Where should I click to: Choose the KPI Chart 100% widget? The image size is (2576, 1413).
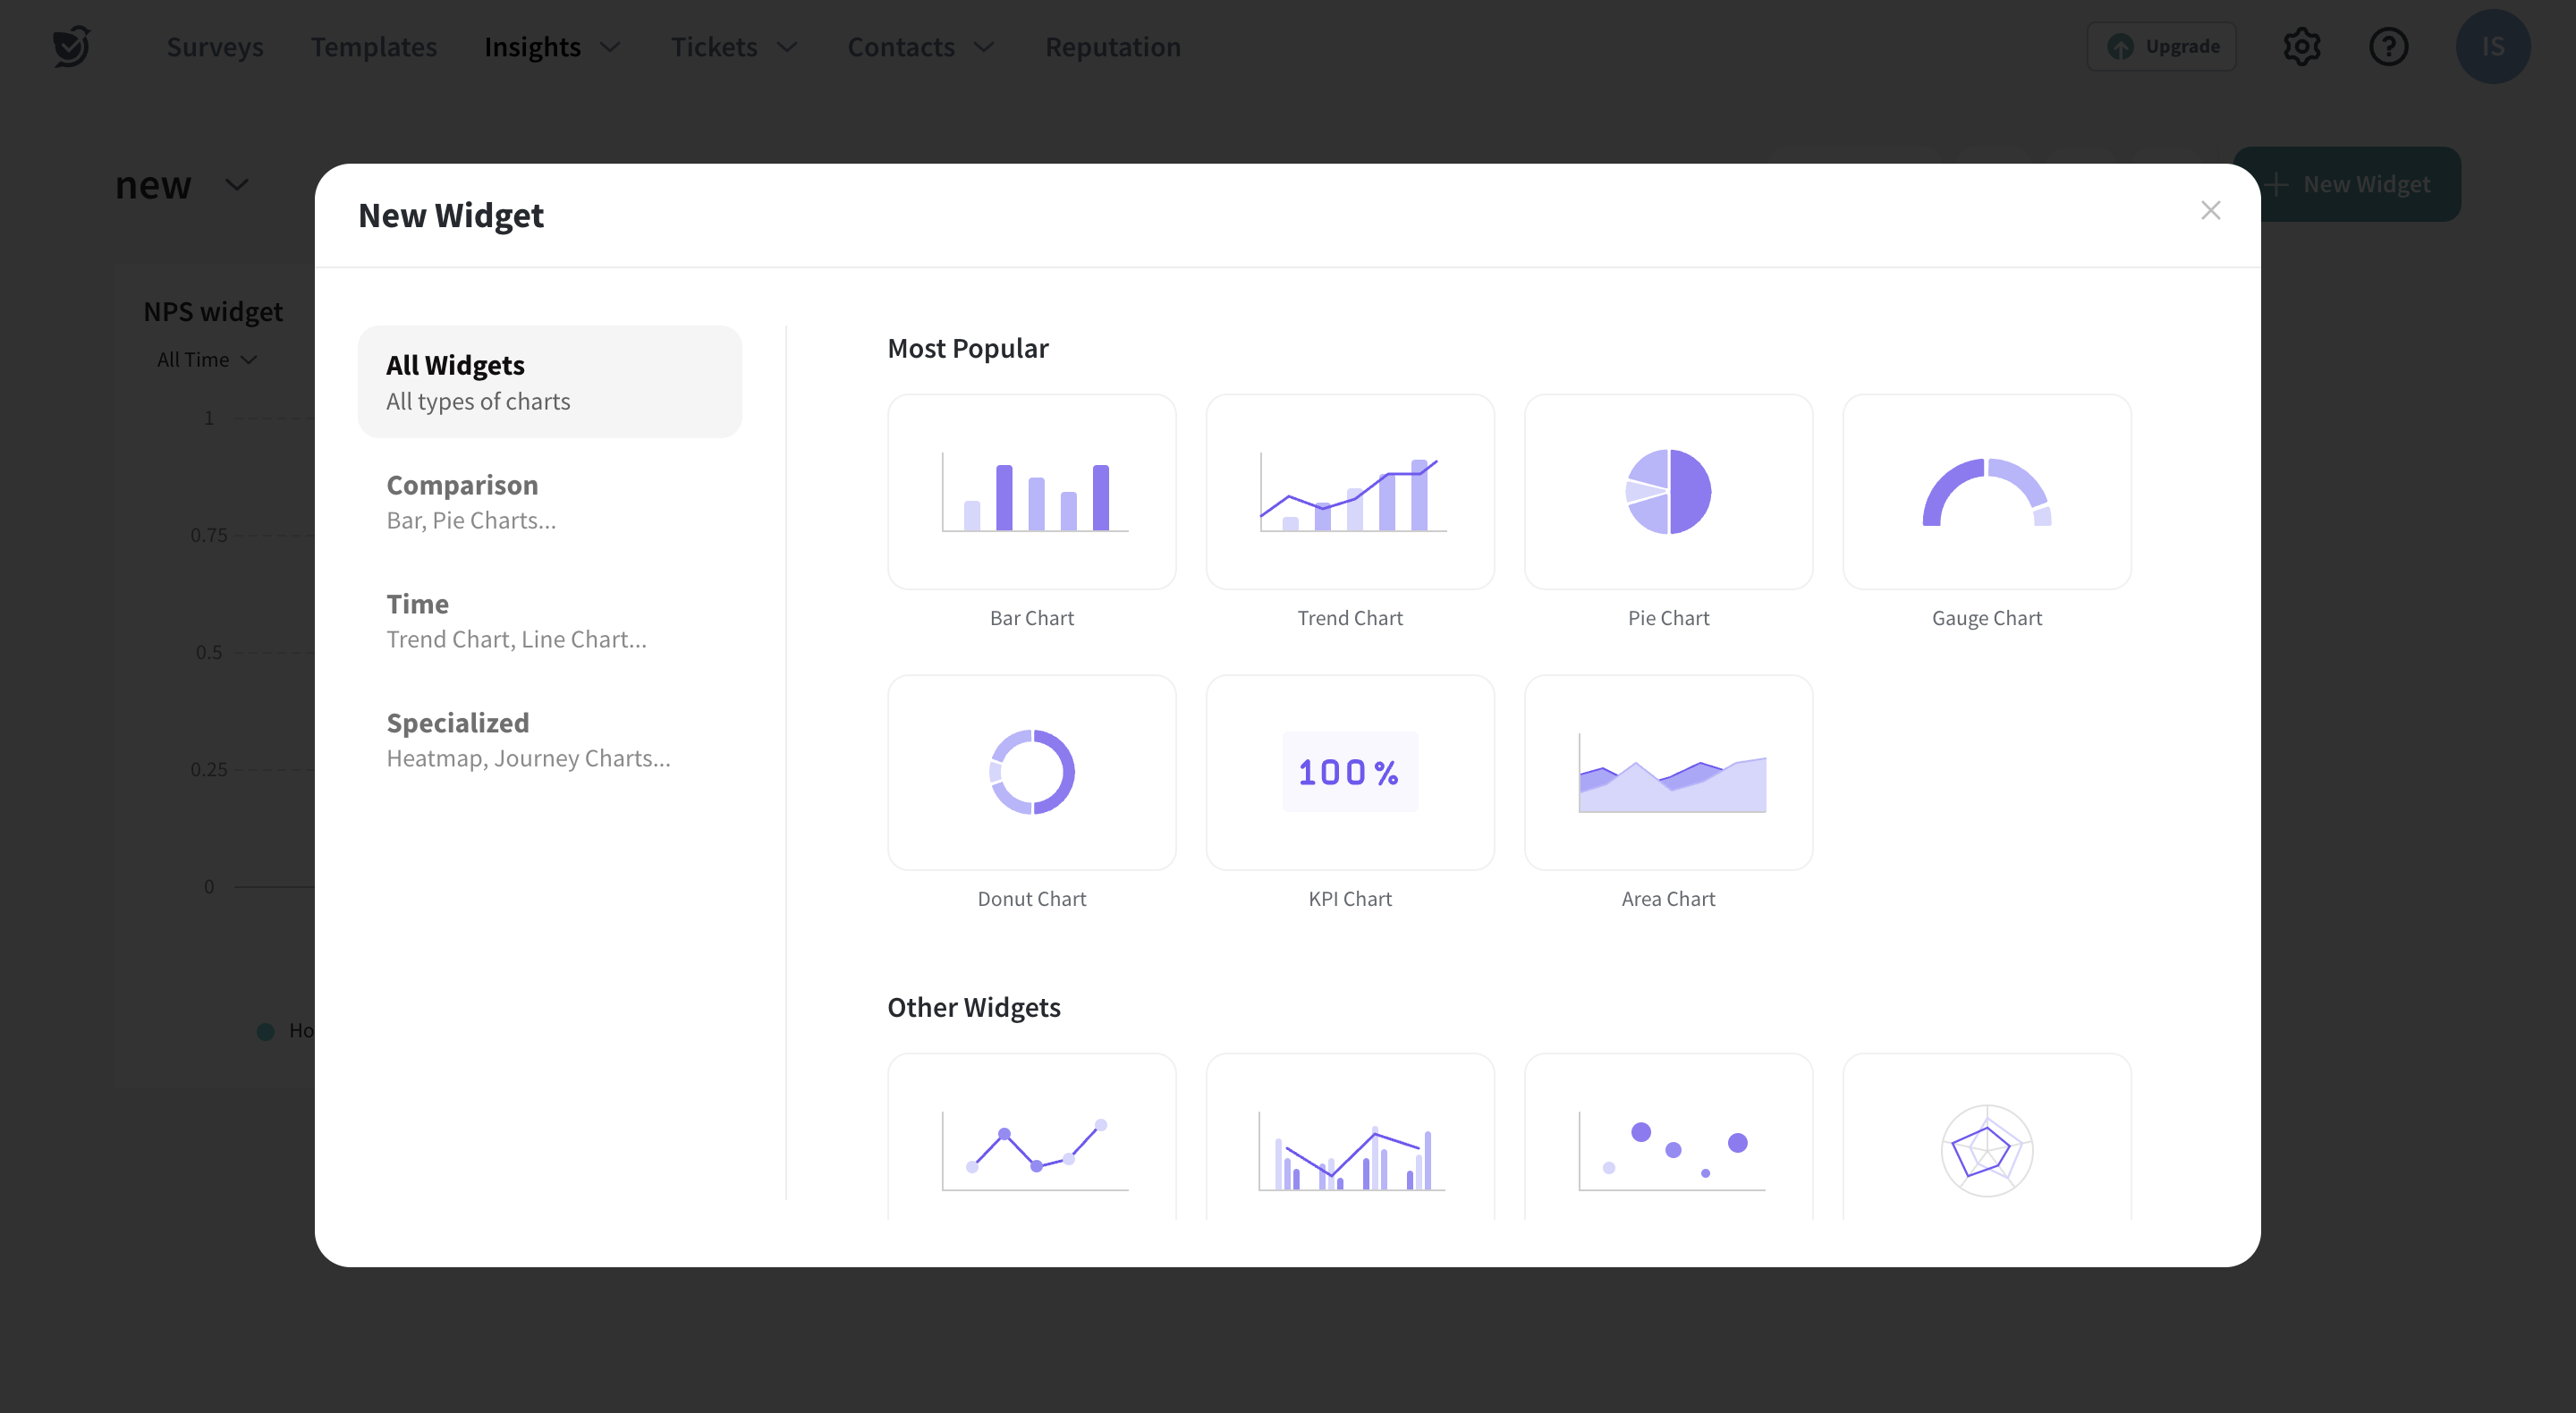click(1349, 772)
